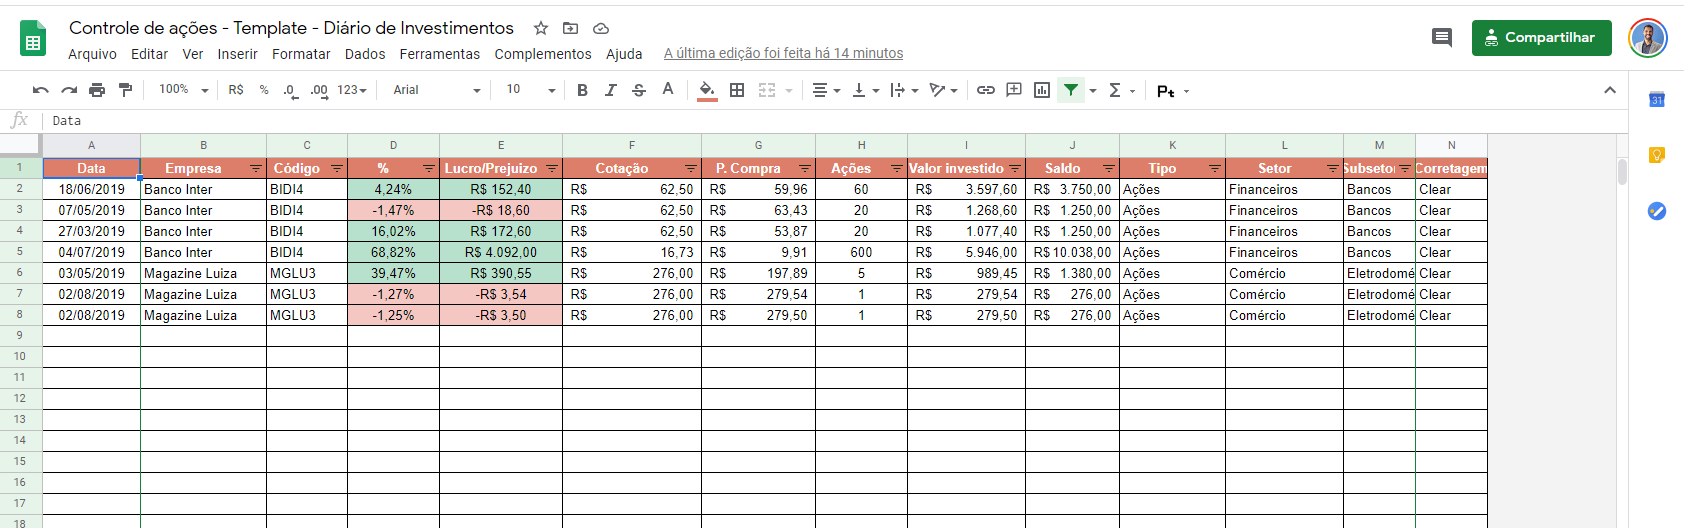Check cloud save status icon
The image size is (1684, 528).
pyautogui.click(x=601, y=28)
